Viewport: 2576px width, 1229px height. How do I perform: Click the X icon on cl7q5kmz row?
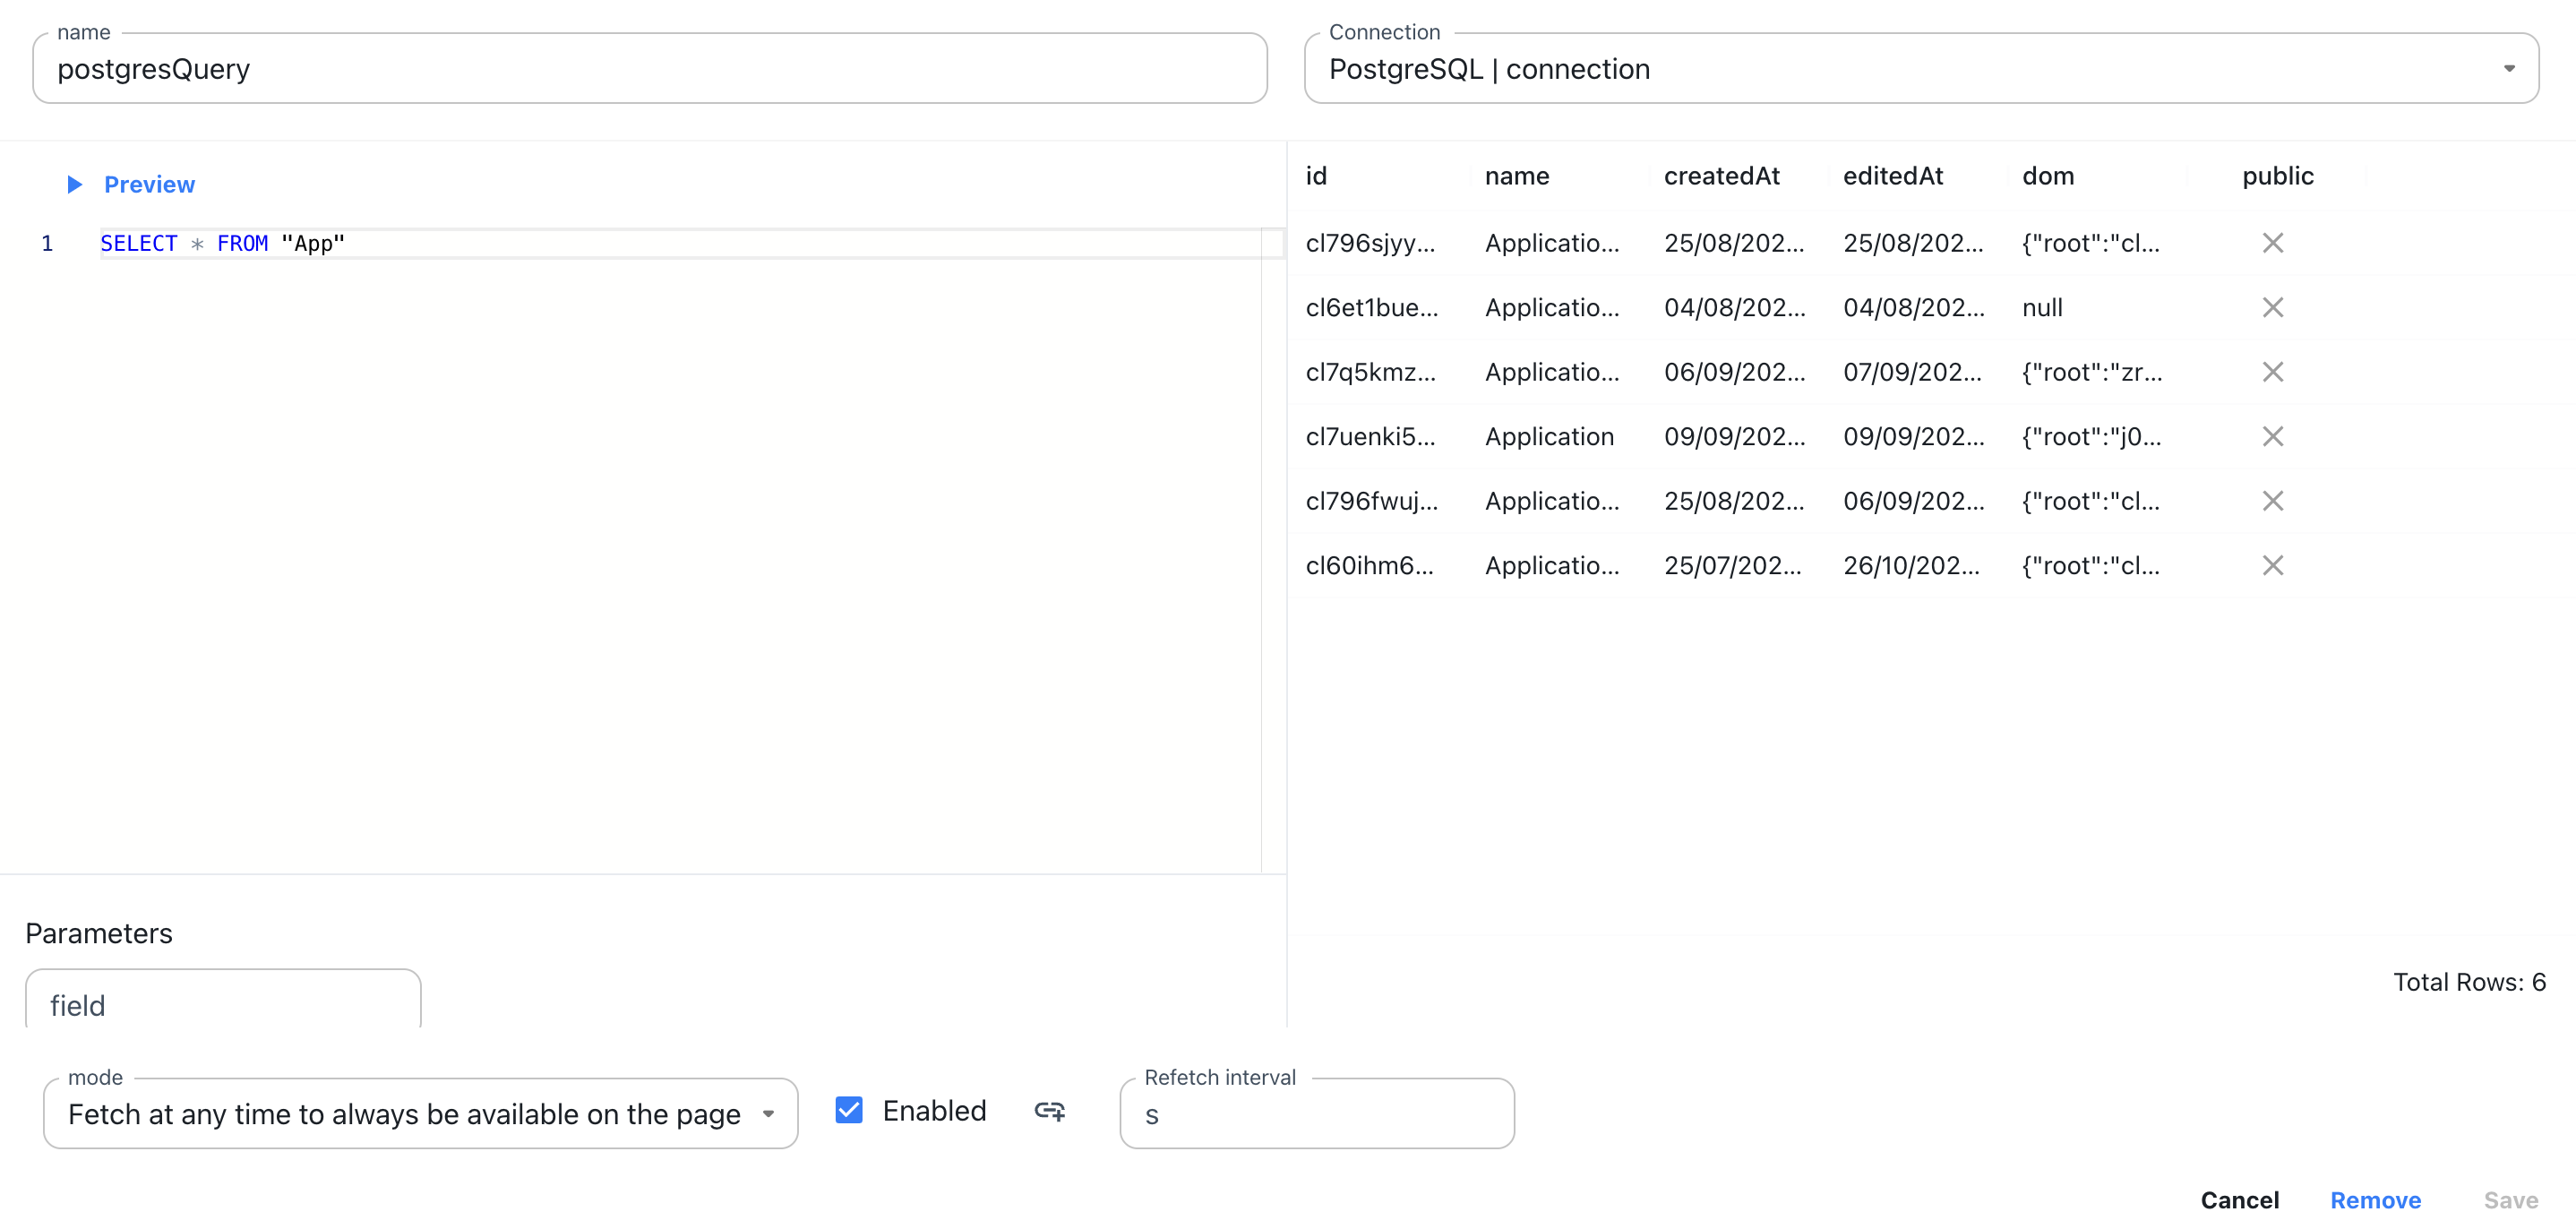[x=2274, y=372]
